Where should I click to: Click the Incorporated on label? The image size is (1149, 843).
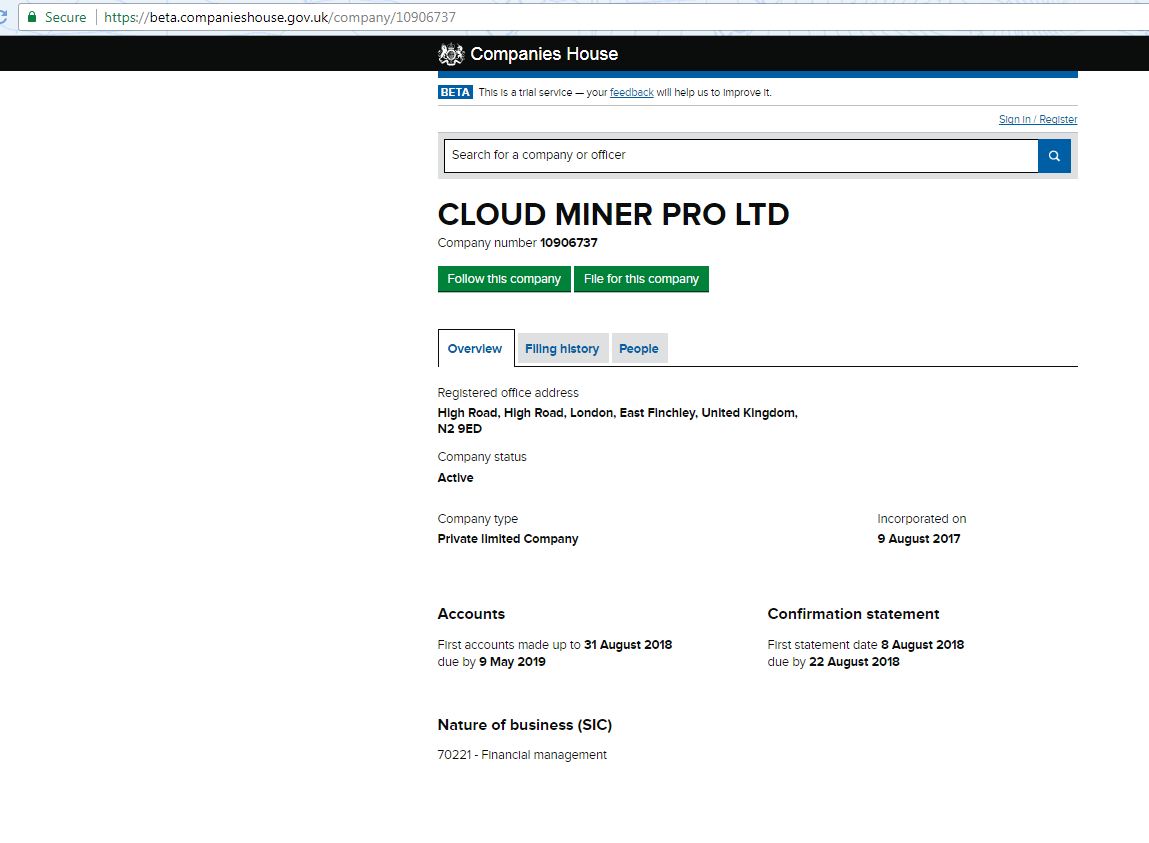922,519
